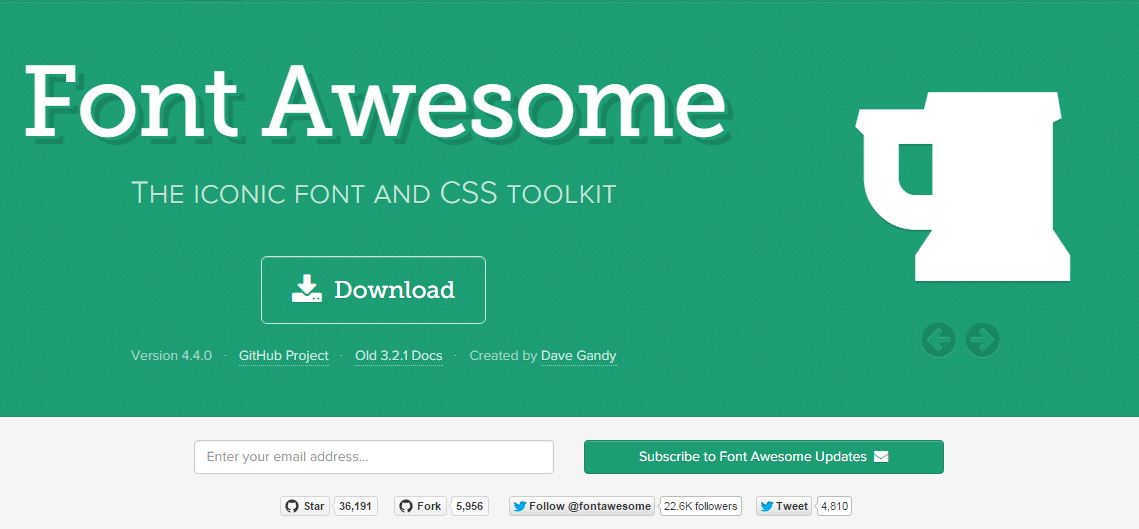Image resolution: width=1139 pixels, height=529 pixels.
Task: View the 4,810 tweet count
Action: point(834,506)
